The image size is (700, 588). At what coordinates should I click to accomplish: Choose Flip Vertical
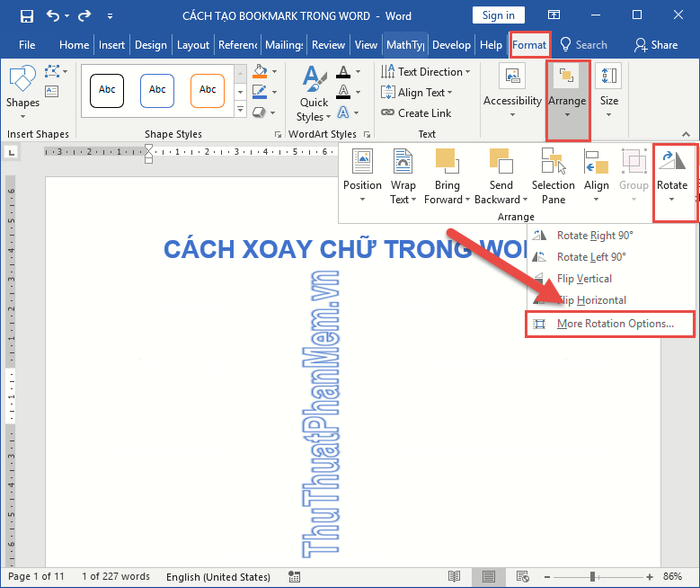pyautogui.click(x=584, y=279)
